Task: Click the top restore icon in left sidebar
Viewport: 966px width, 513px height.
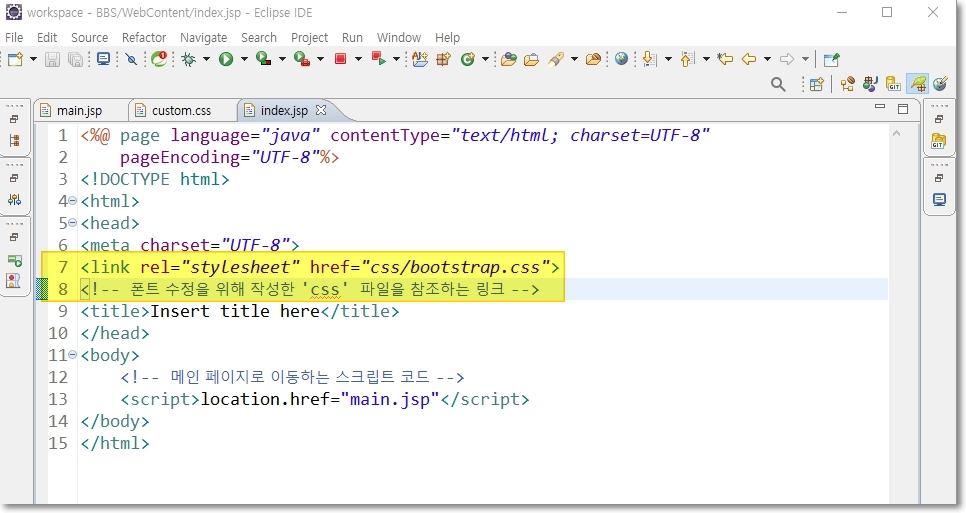Action: pos(14,119)
